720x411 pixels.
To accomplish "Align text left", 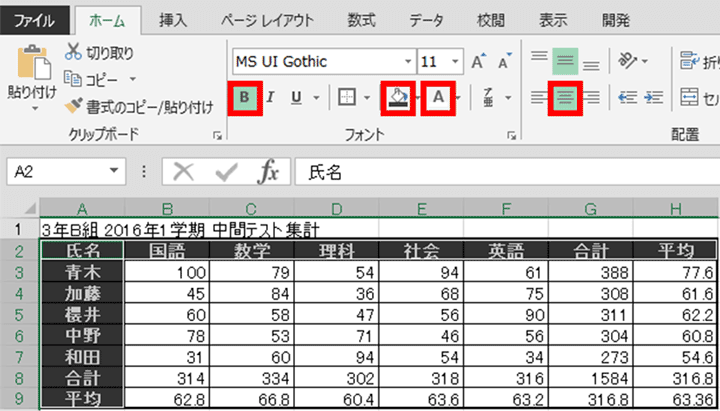I will [539, 97].
